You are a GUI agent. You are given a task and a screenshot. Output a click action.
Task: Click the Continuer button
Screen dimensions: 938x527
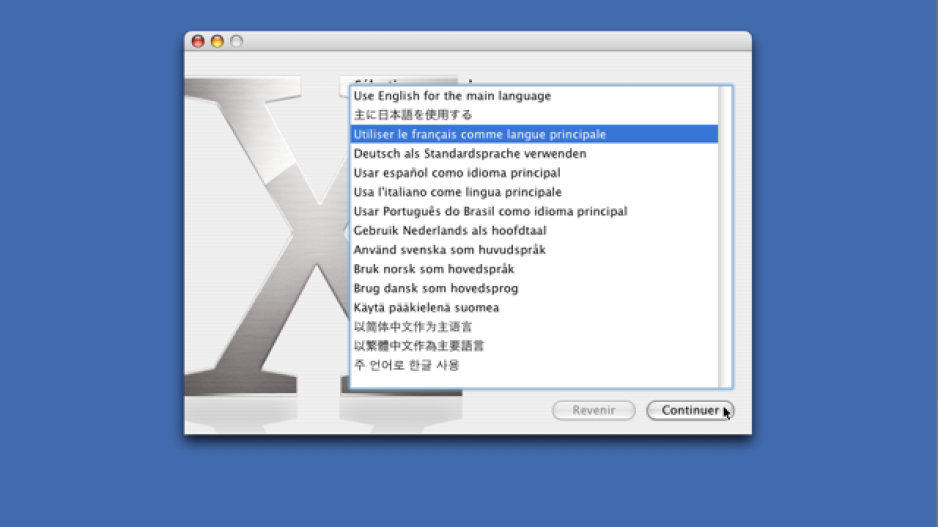(x=690, y=410)
